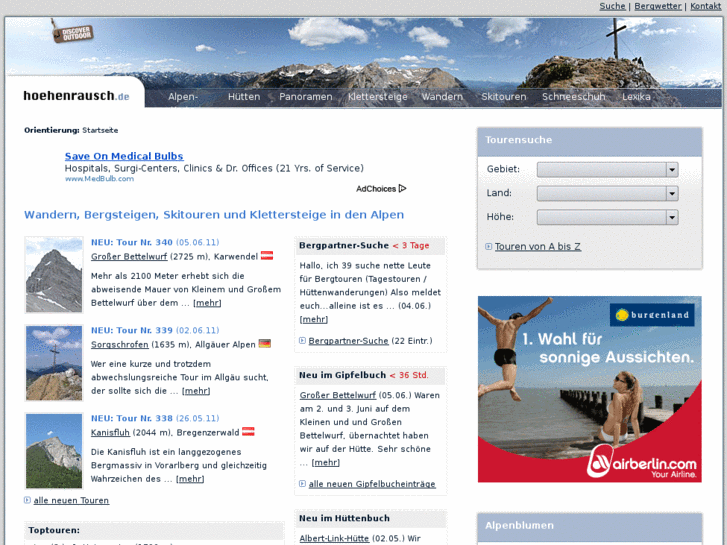Viewport: 727px width, 545px height.
Task: Click the hoehenrausch.de site logo
Action: 76,96
